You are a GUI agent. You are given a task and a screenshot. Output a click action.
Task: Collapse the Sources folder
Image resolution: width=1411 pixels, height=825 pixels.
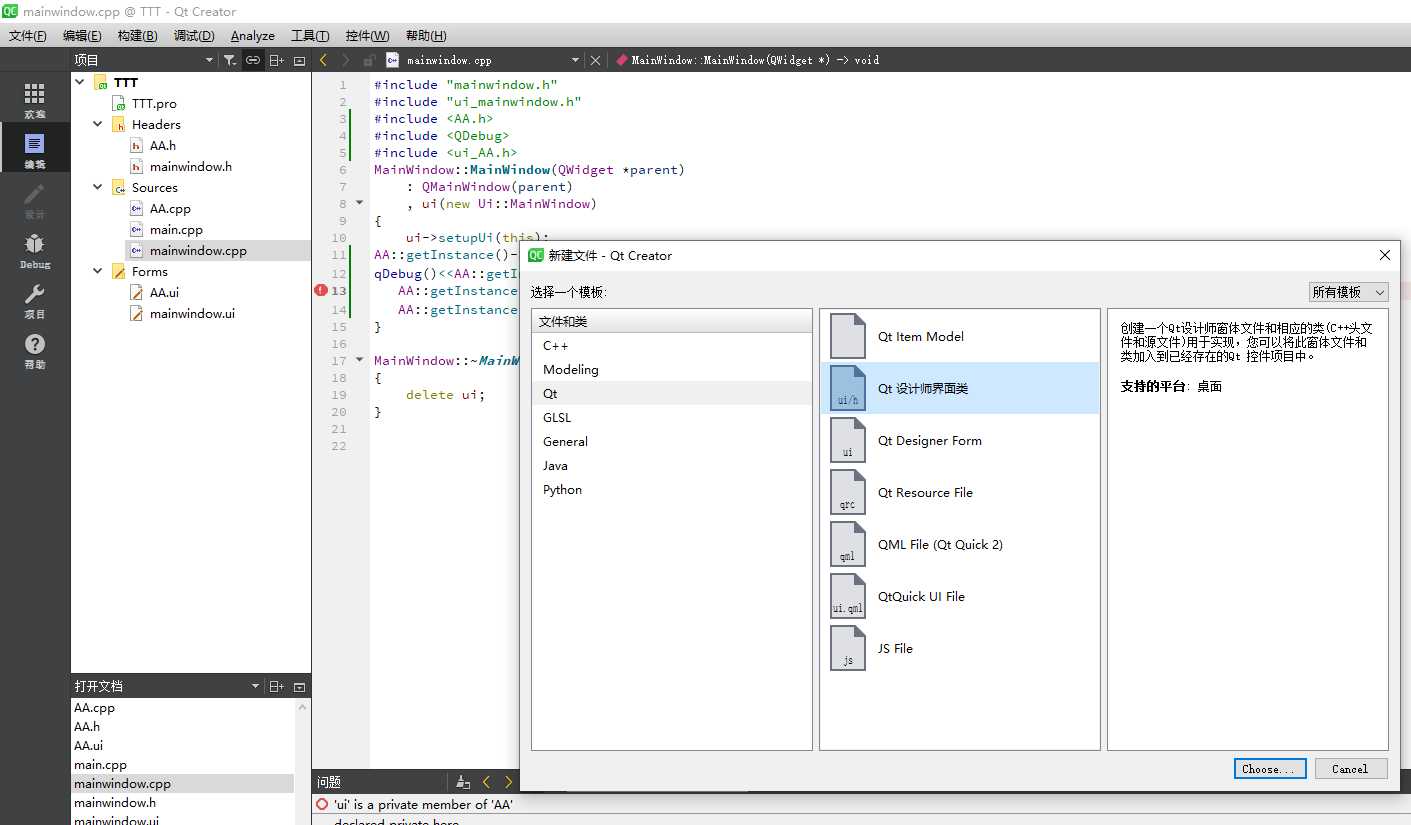point(98,187)
